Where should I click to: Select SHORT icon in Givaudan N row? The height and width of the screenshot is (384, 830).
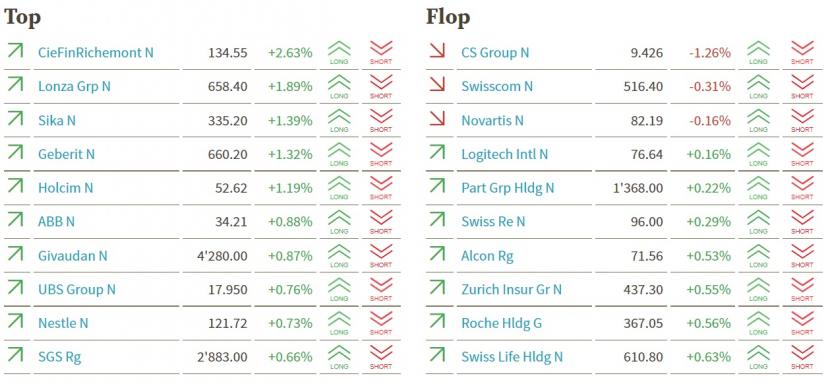381,255
